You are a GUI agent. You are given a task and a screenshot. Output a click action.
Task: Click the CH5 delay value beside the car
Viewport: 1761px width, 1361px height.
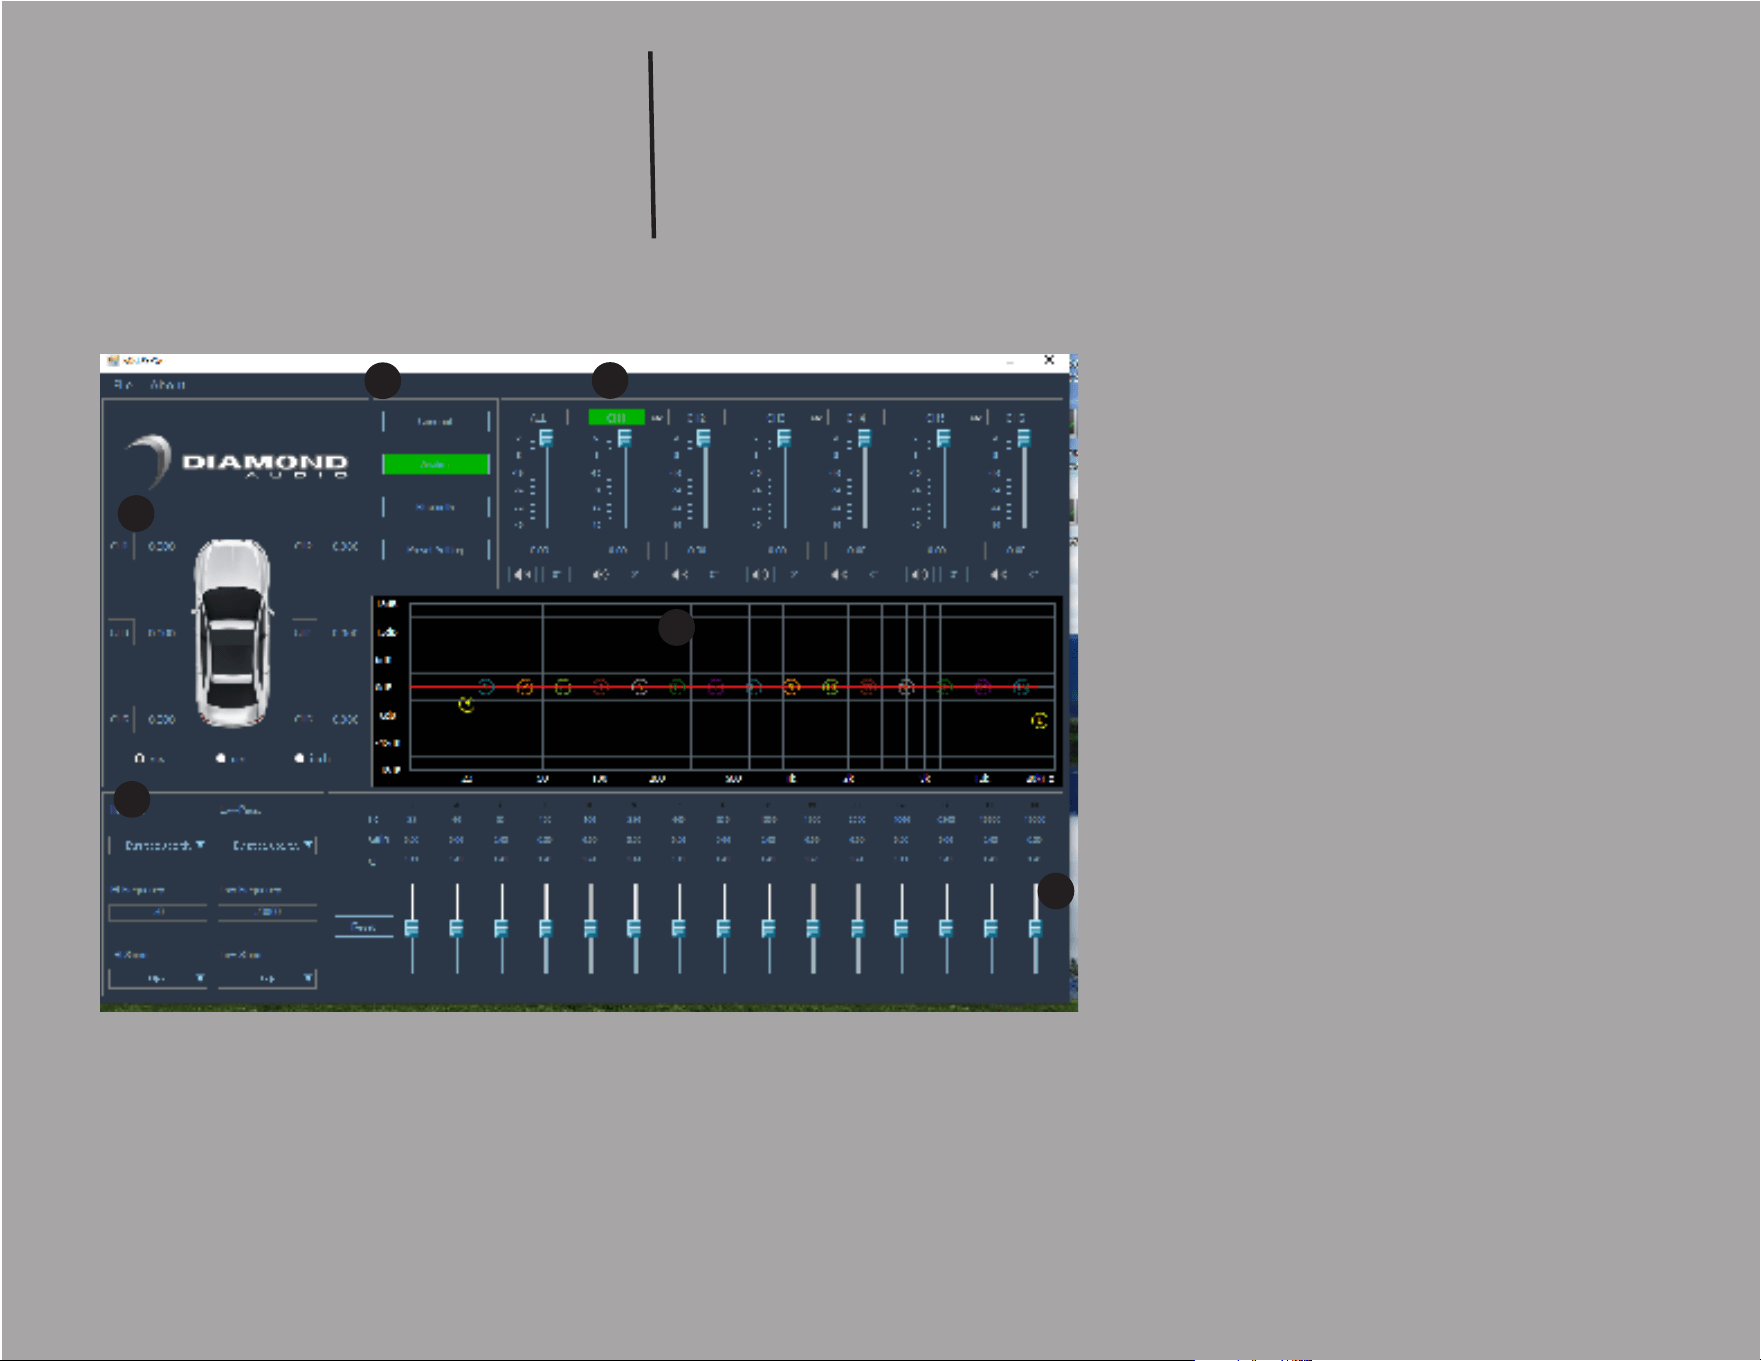(x=162, y=719)
